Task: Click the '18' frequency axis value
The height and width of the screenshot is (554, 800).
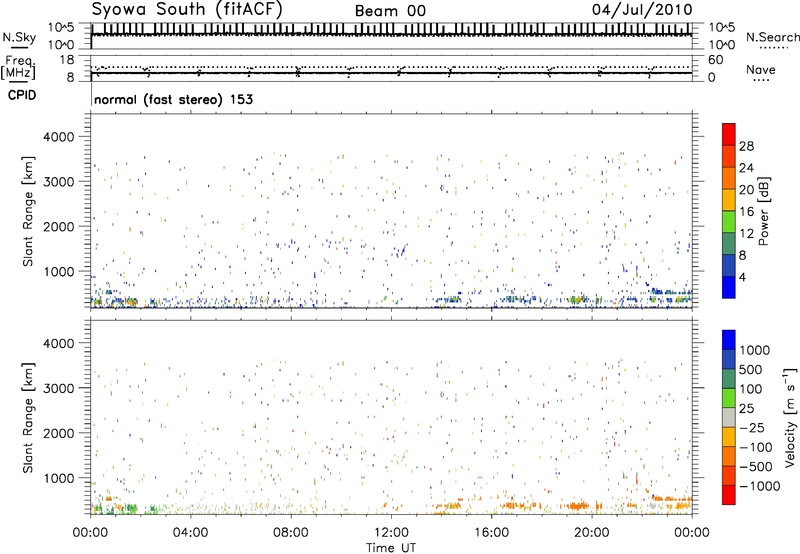Action: tap(67, 60)
